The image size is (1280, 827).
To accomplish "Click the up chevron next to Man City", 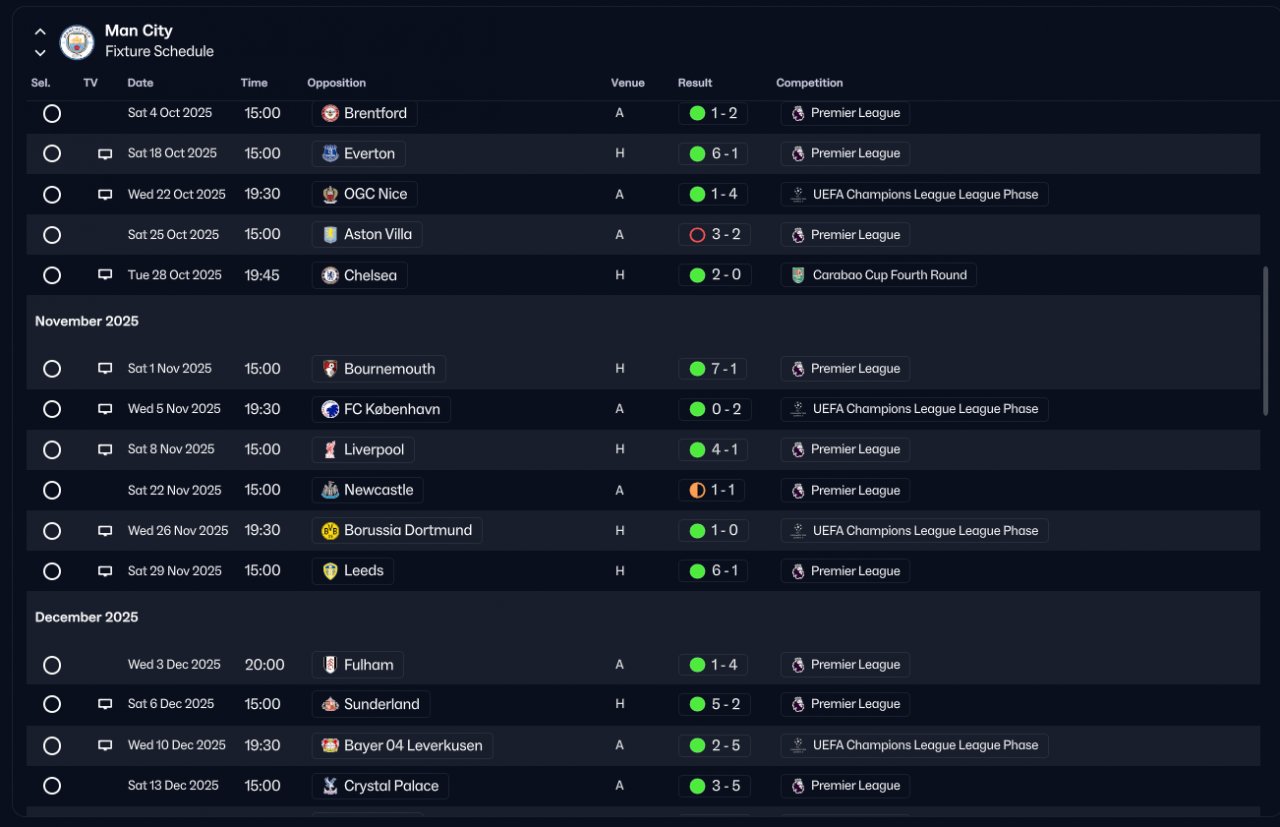I will tap(40, 31).
